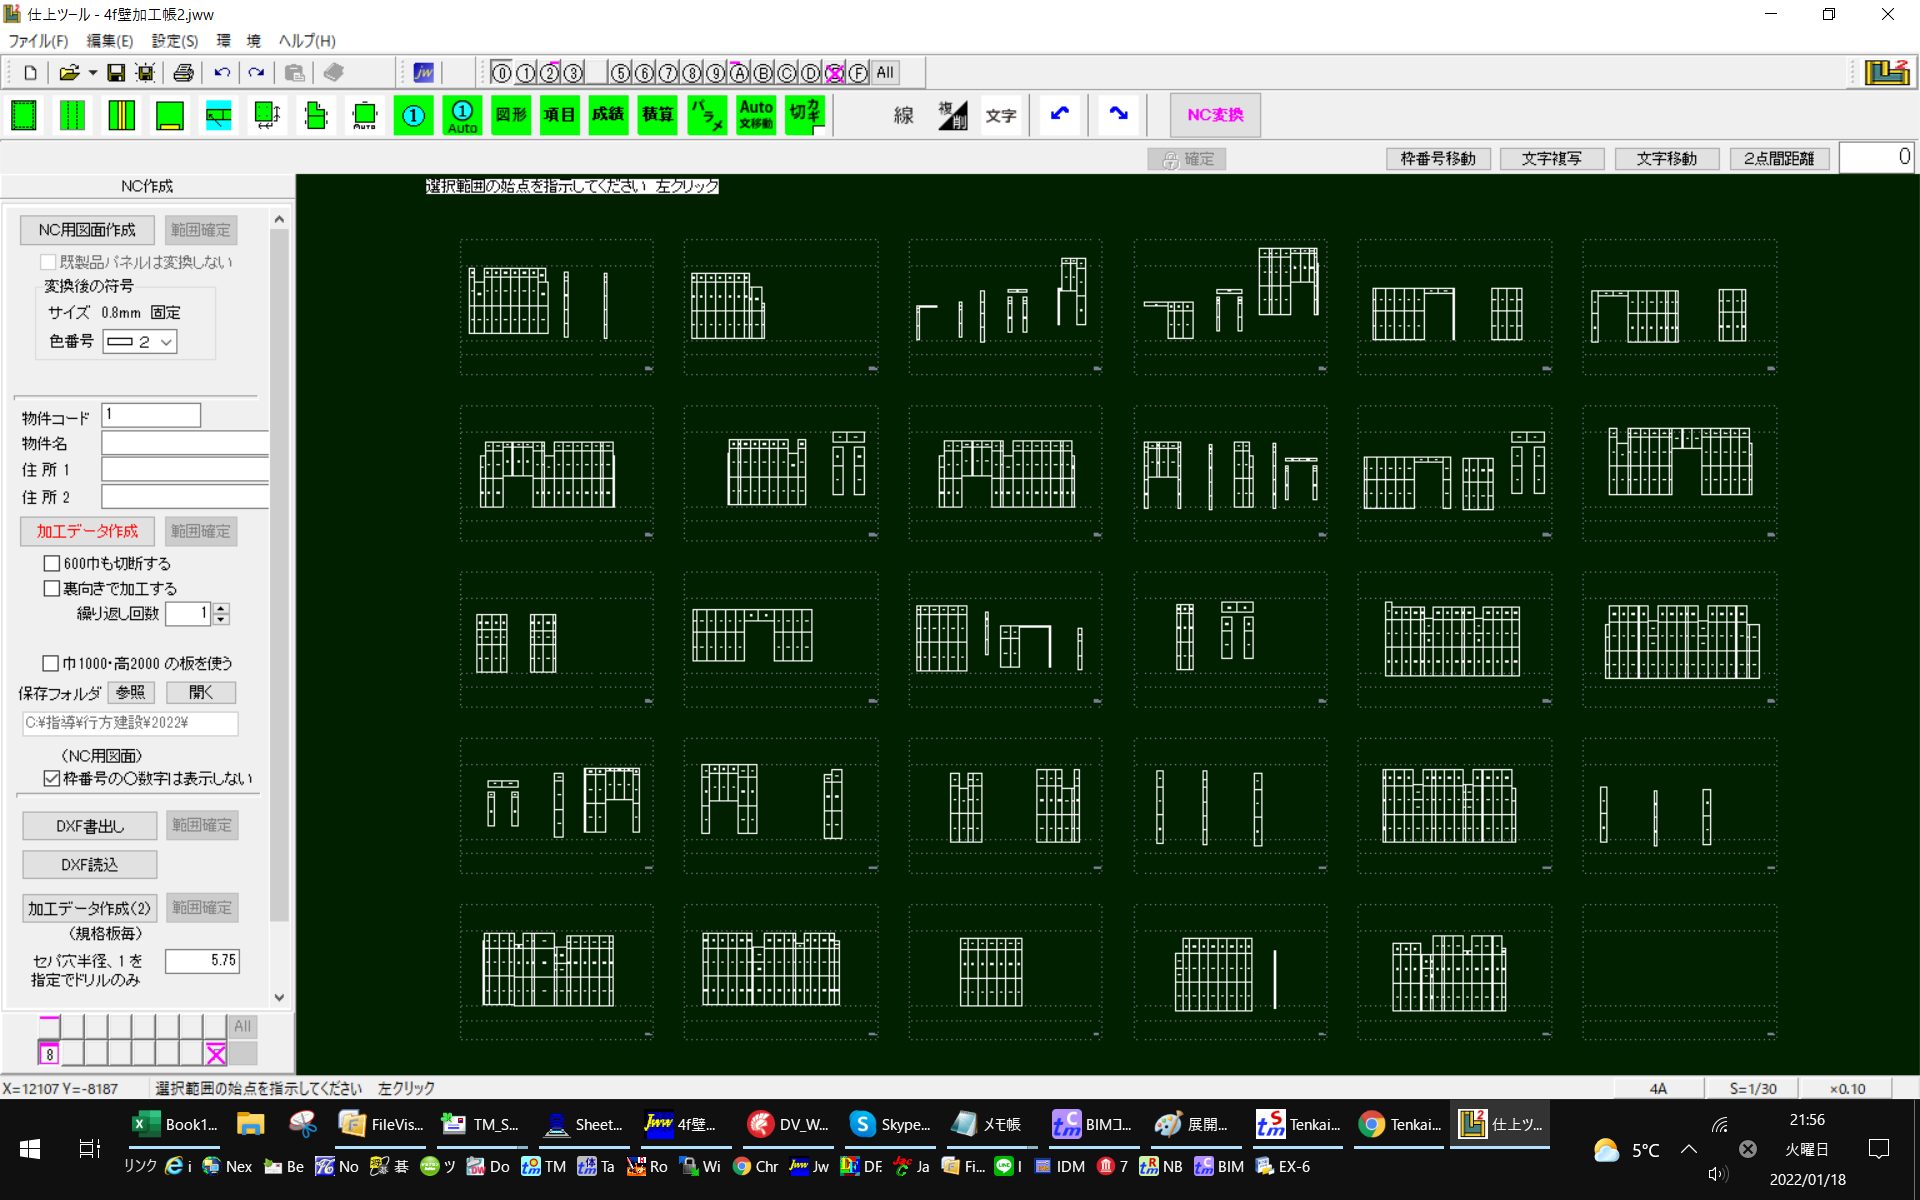This screenshot has width=1920, height=1200.
Task: Select the top-left wall panel drawing thumbnail
Action: [556, 306]
